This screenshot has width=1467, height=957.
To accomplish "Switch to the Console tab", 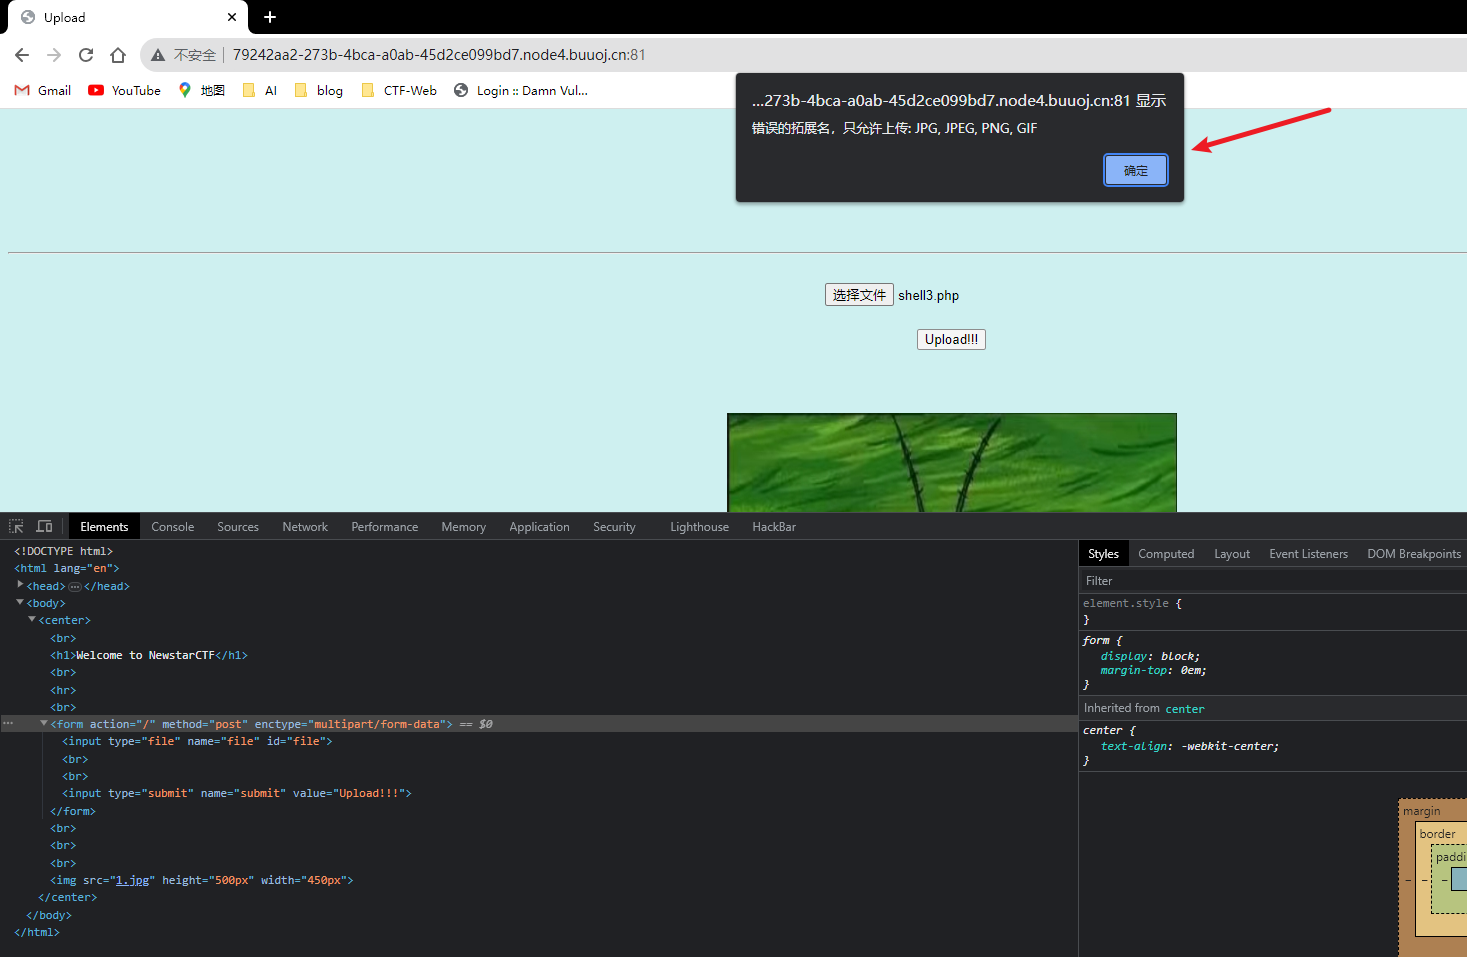I will pyautogui.click(x=173, y=527).
